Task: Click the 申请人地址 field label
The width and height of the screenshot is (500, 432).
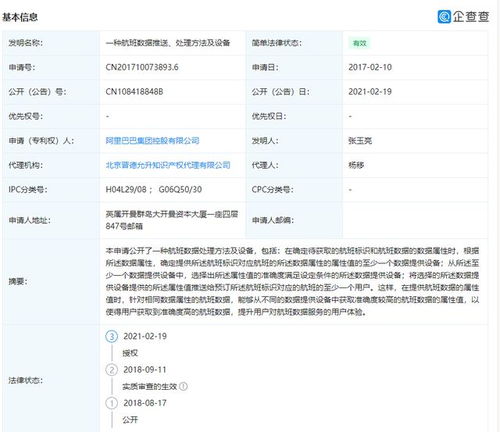Action: tap(30, 220)
